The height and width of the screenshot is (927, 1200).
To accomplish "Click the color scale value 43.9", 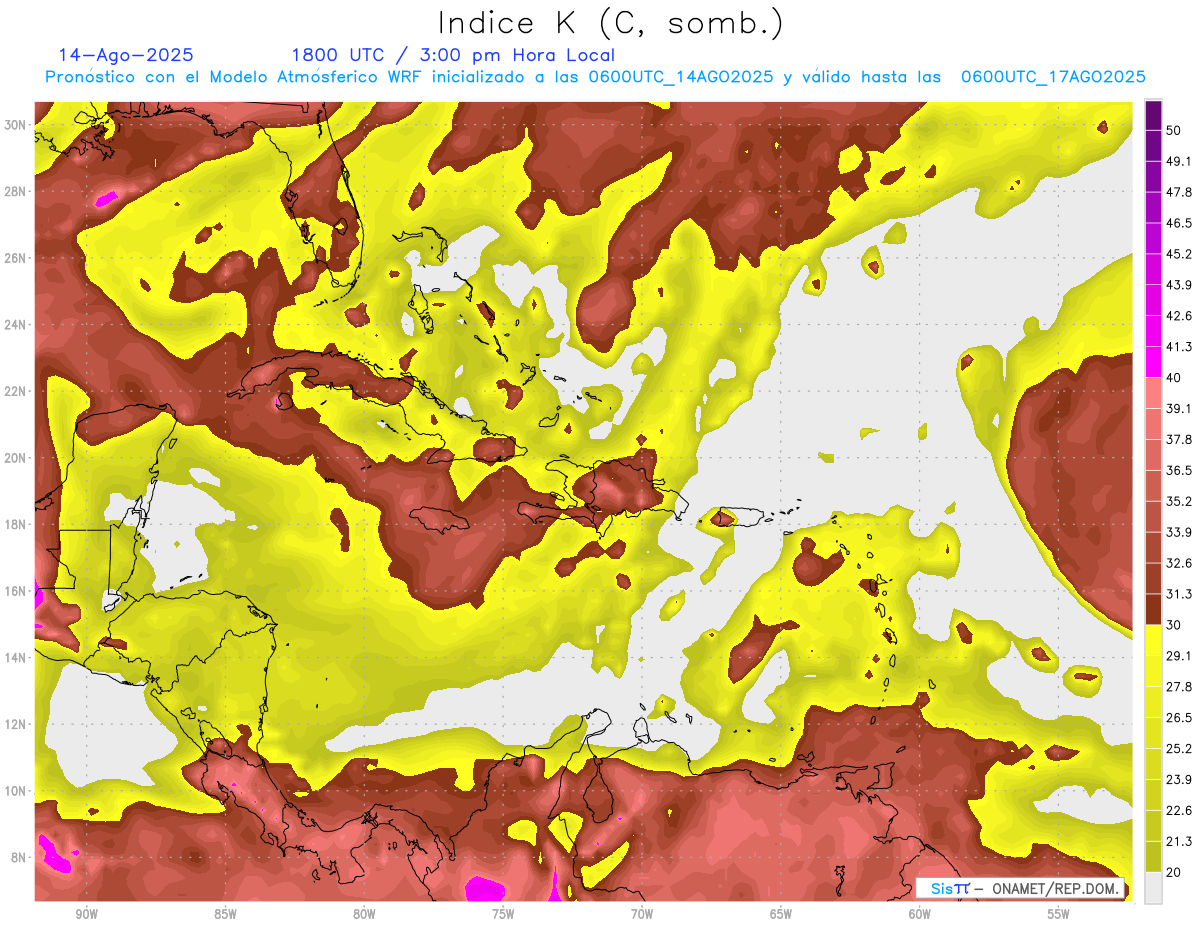I will [x=1179, y=285].
